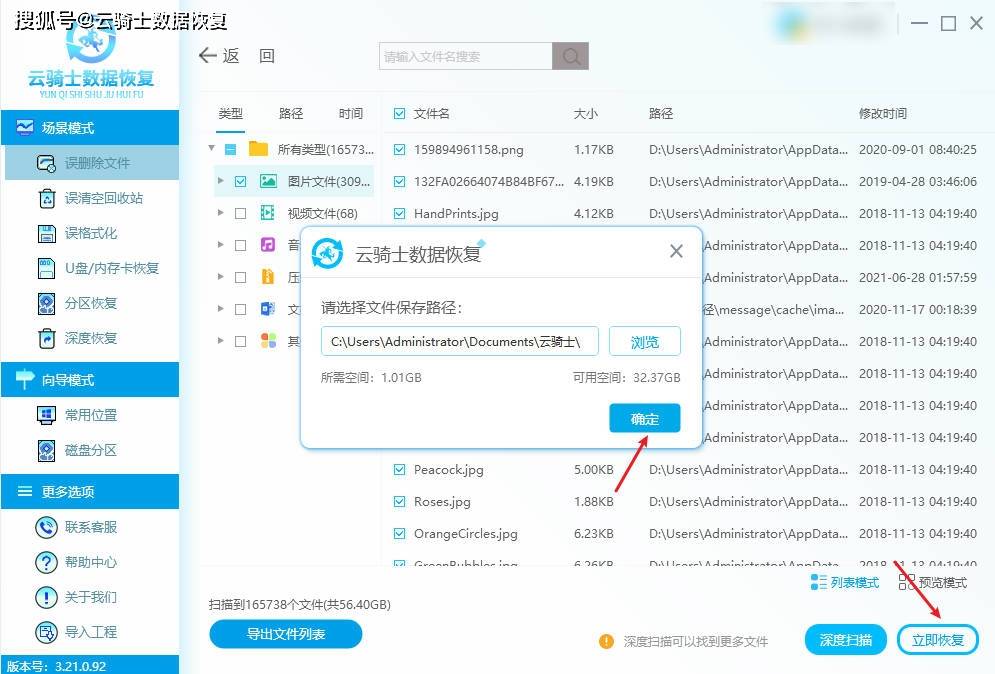Switch to the 时间 tab

(x=351, y=114)
